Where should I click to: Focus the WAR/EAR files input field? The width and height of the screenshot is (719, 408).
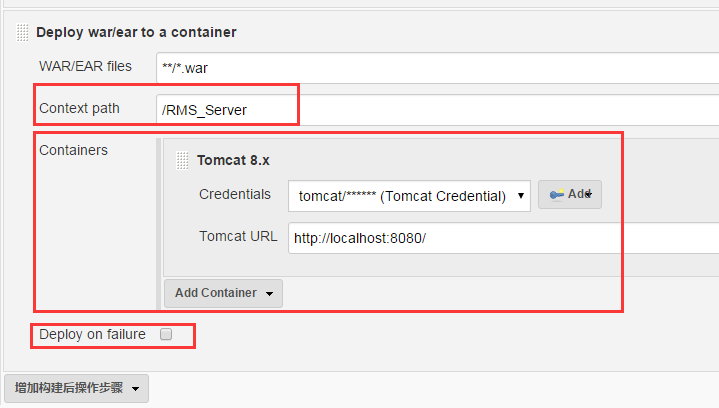[x=437, y=68]
